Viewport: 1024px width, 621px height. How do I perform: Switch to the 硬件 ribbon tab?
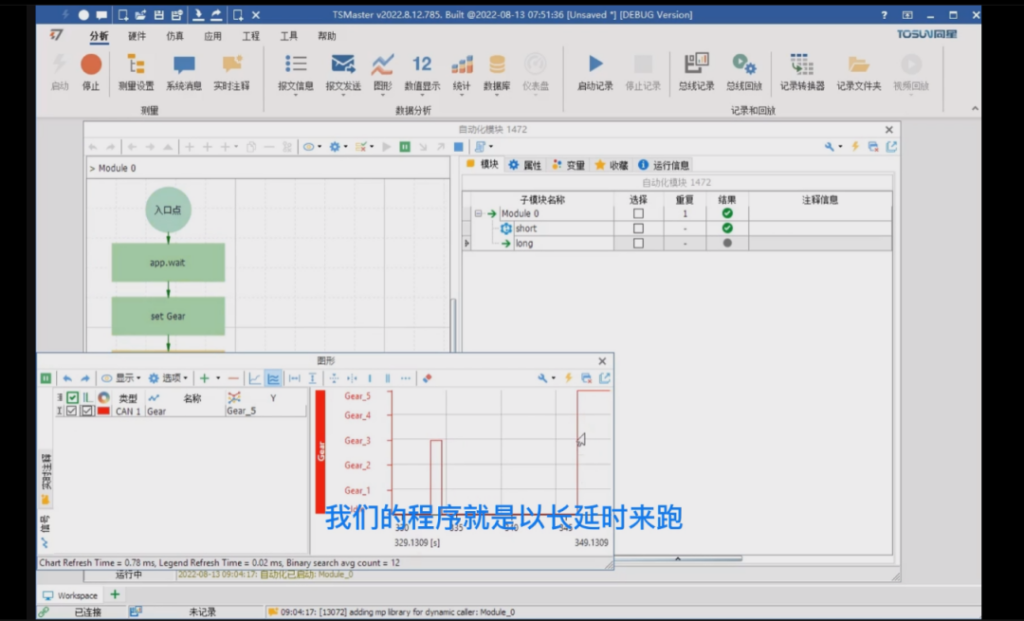click(x=137, y=36)
